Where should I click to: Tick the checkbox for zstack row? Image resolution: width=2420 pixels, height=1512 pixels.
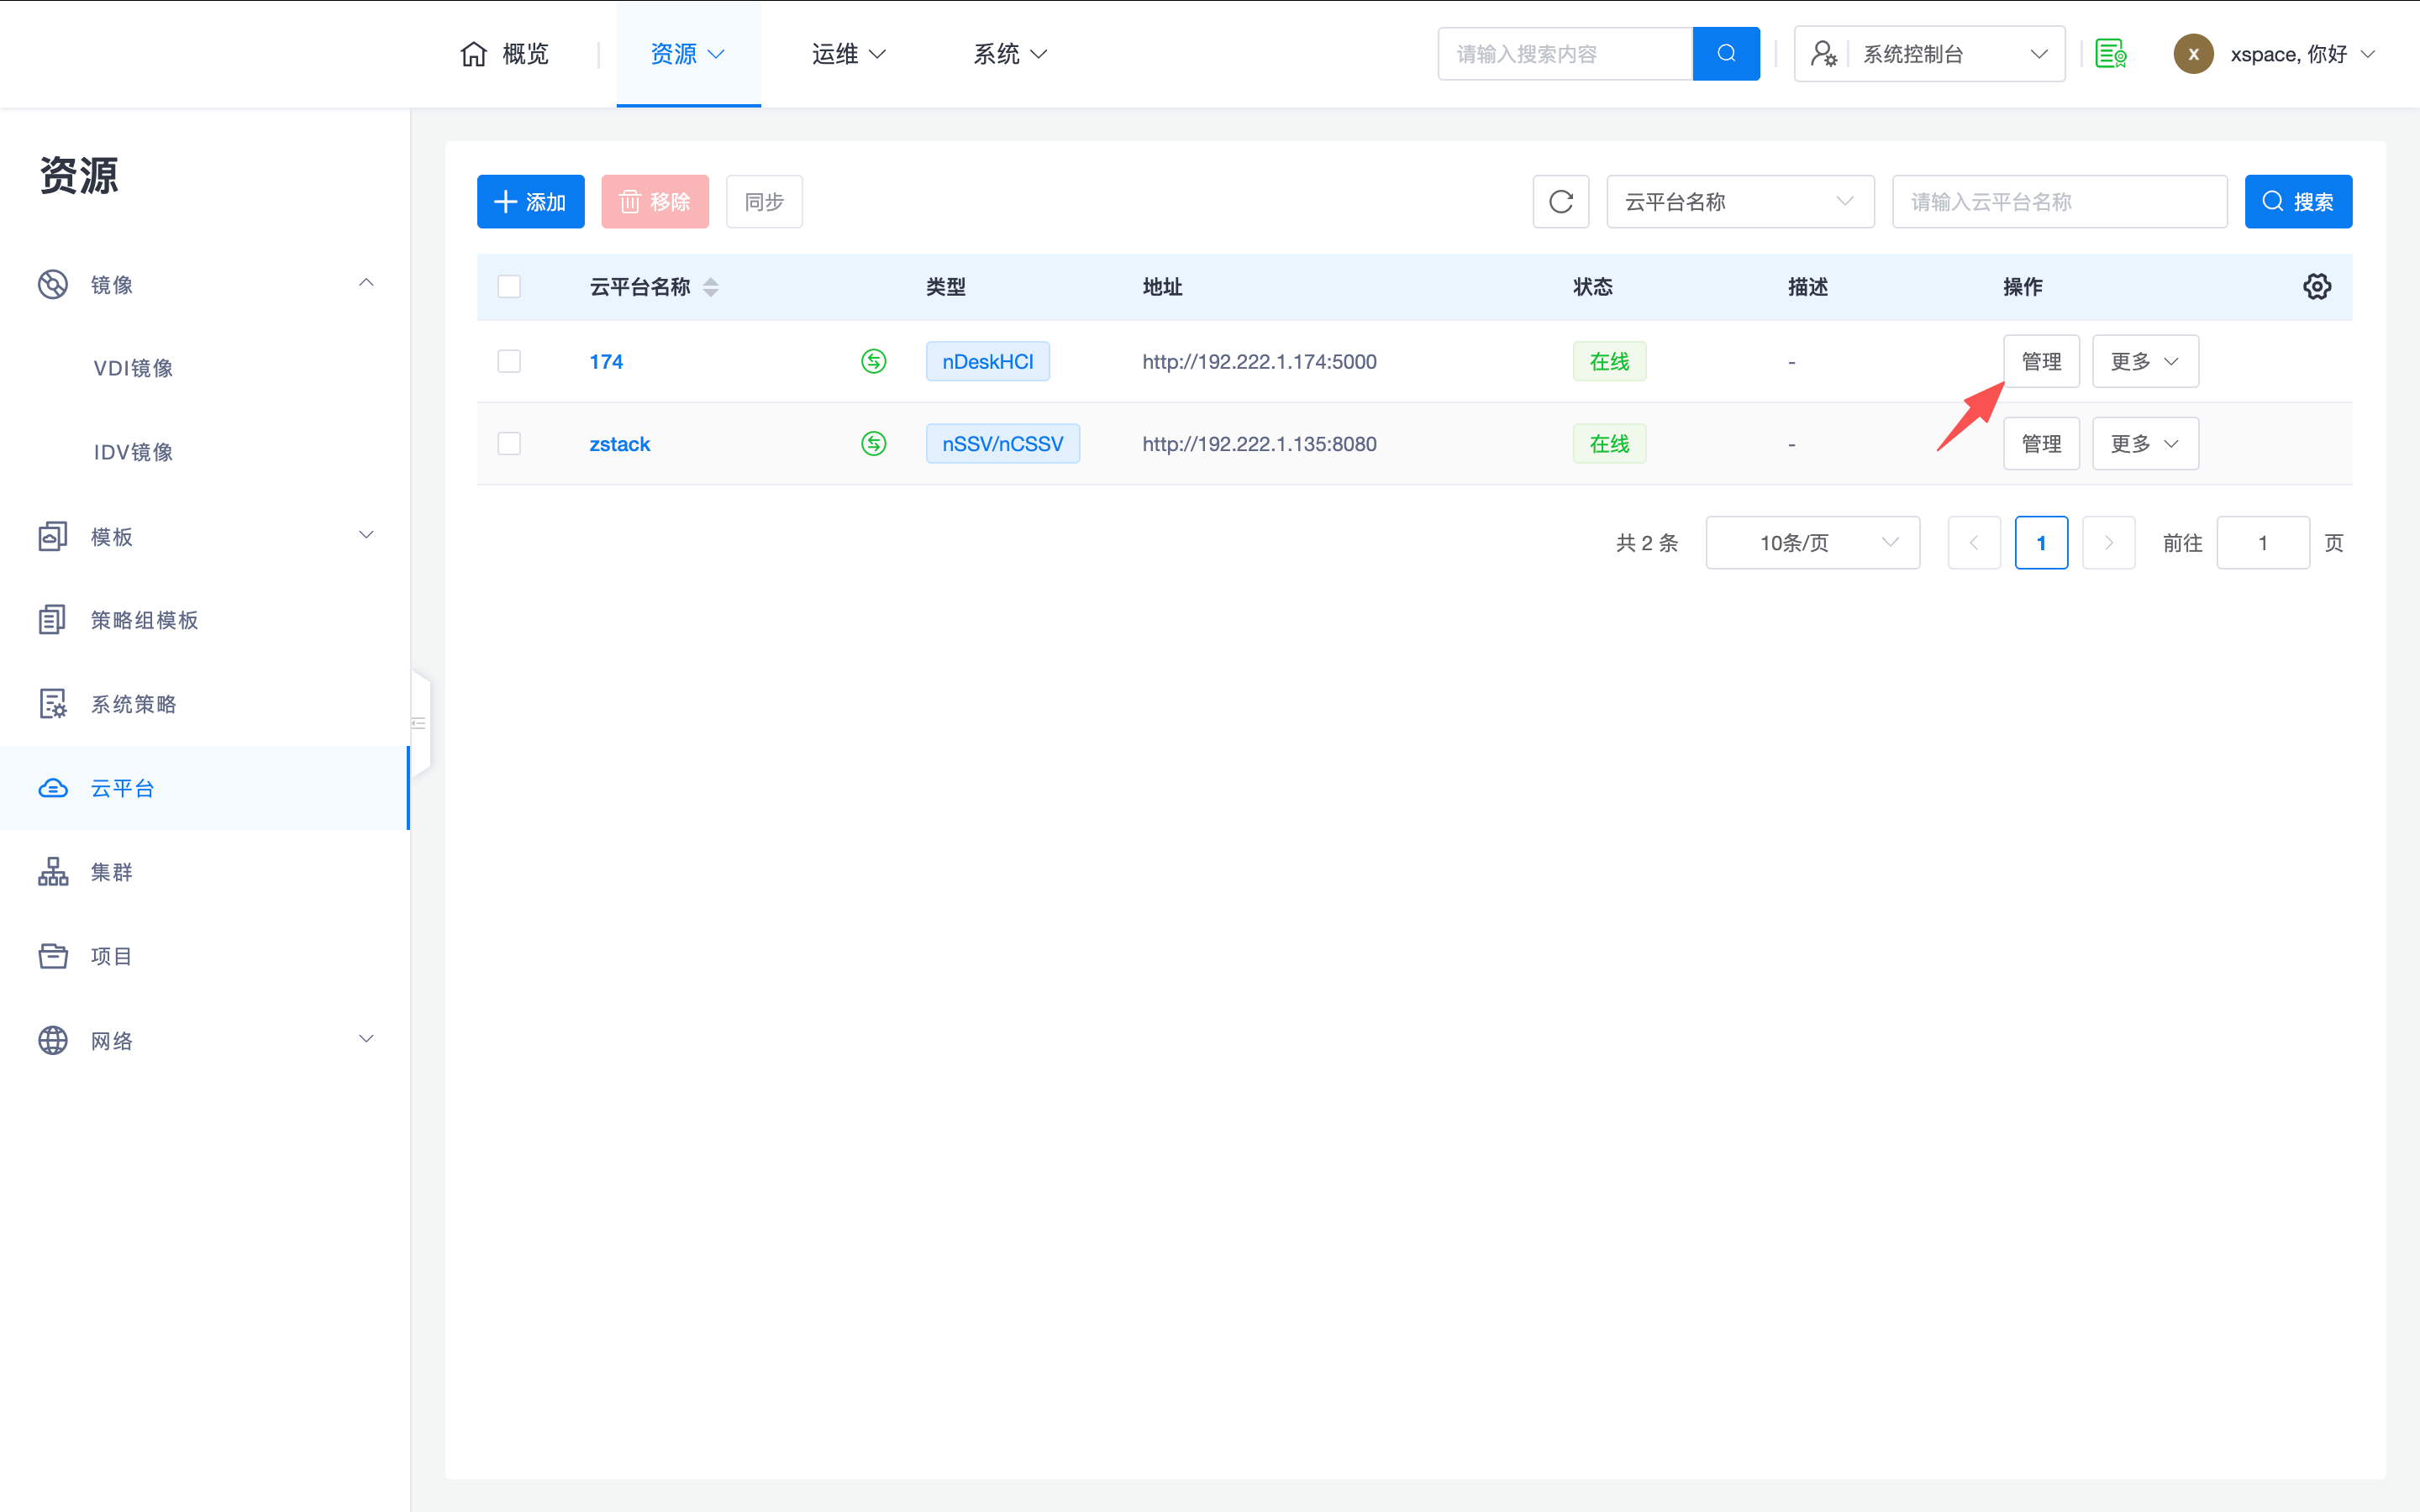pos(509,444)
